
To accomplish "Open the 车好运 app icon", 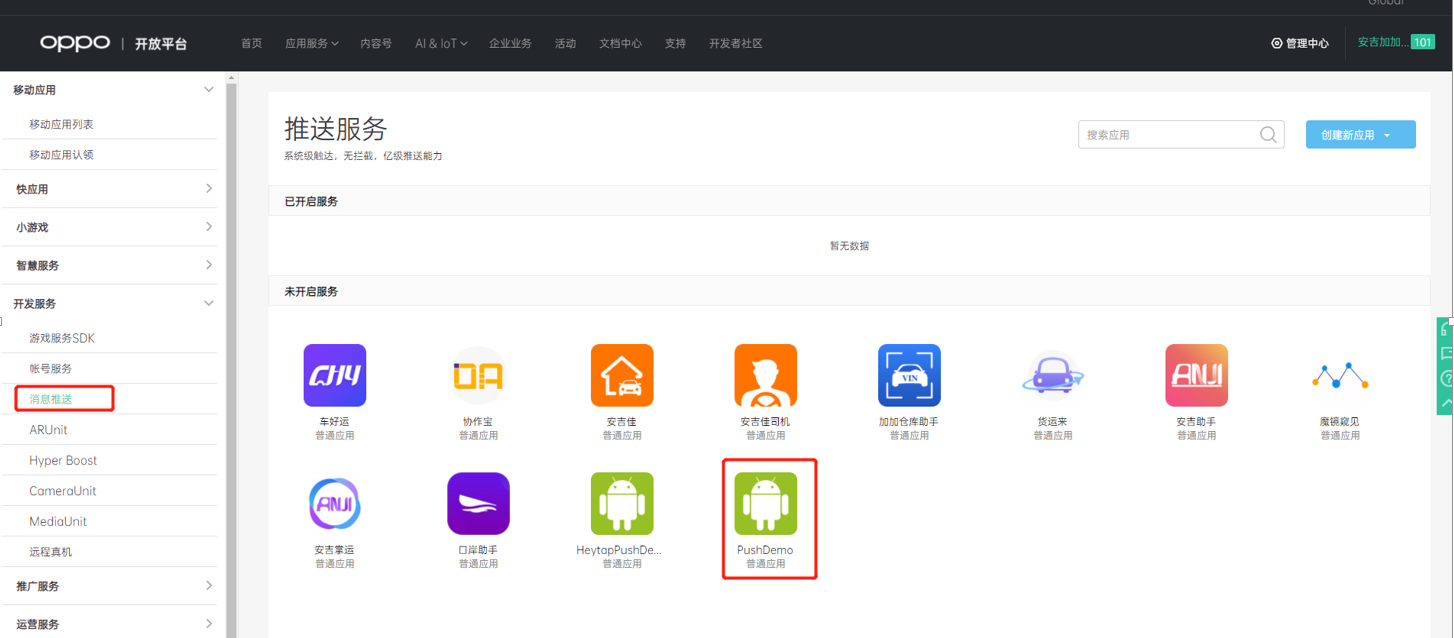I will point(334,375).
